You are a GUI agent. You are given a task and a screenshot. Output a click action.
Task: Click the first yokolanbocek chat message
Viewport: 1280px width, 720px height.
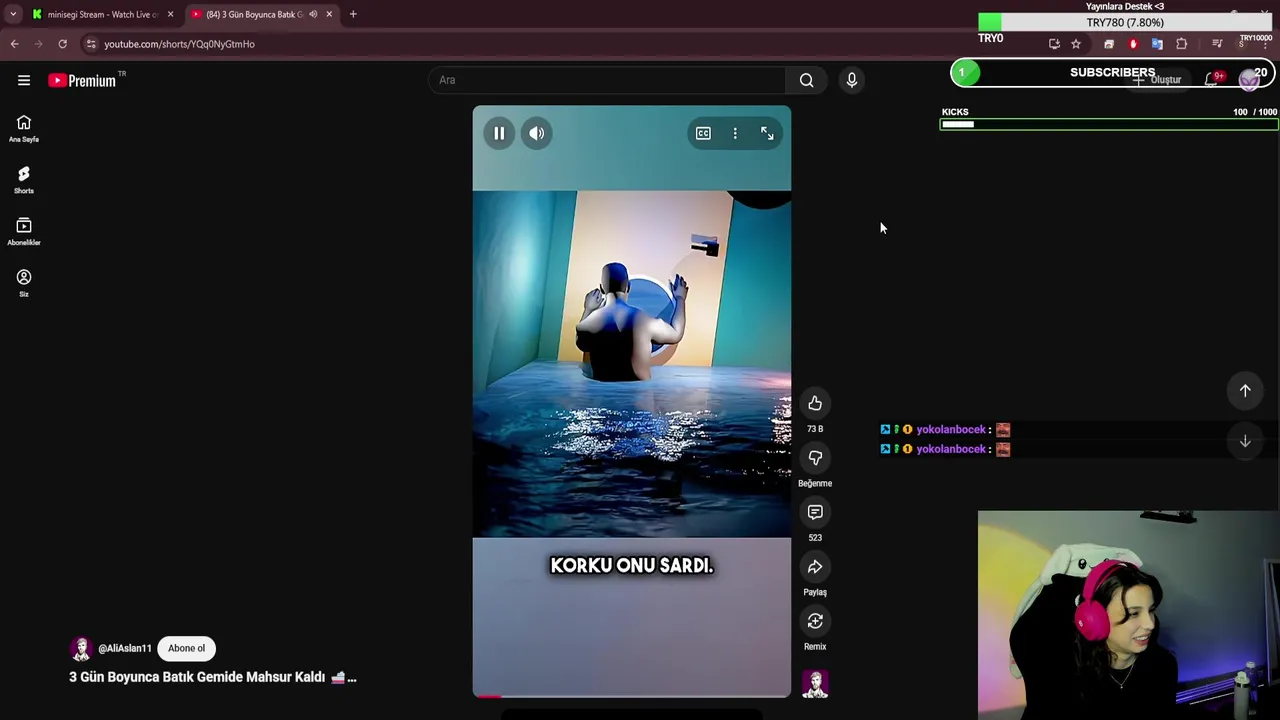click(x=945, y=429)
